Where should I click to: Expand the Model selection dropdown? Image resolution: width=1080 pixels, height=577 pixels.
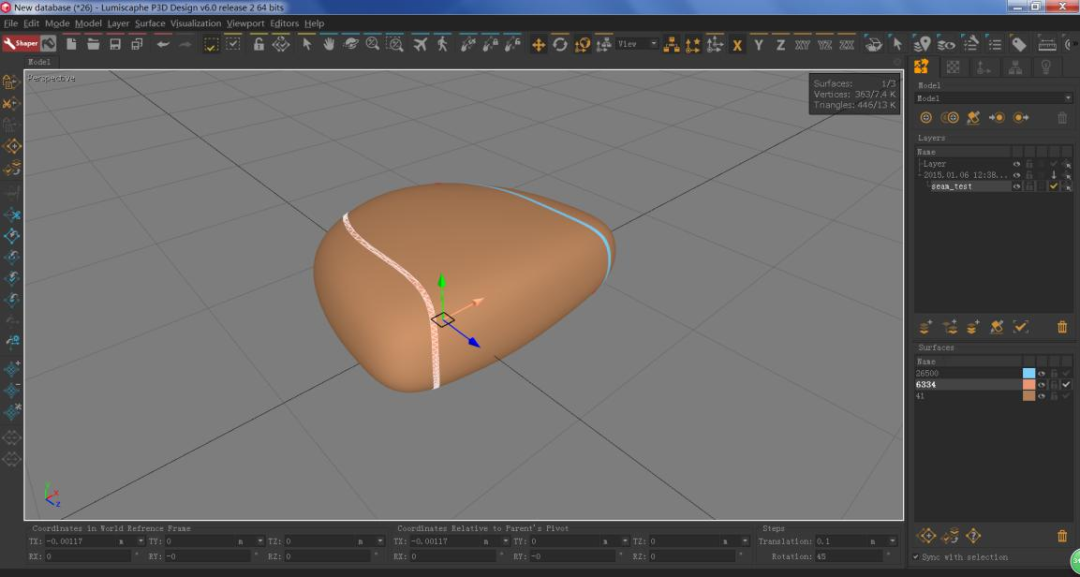[x=1067, y=98]
